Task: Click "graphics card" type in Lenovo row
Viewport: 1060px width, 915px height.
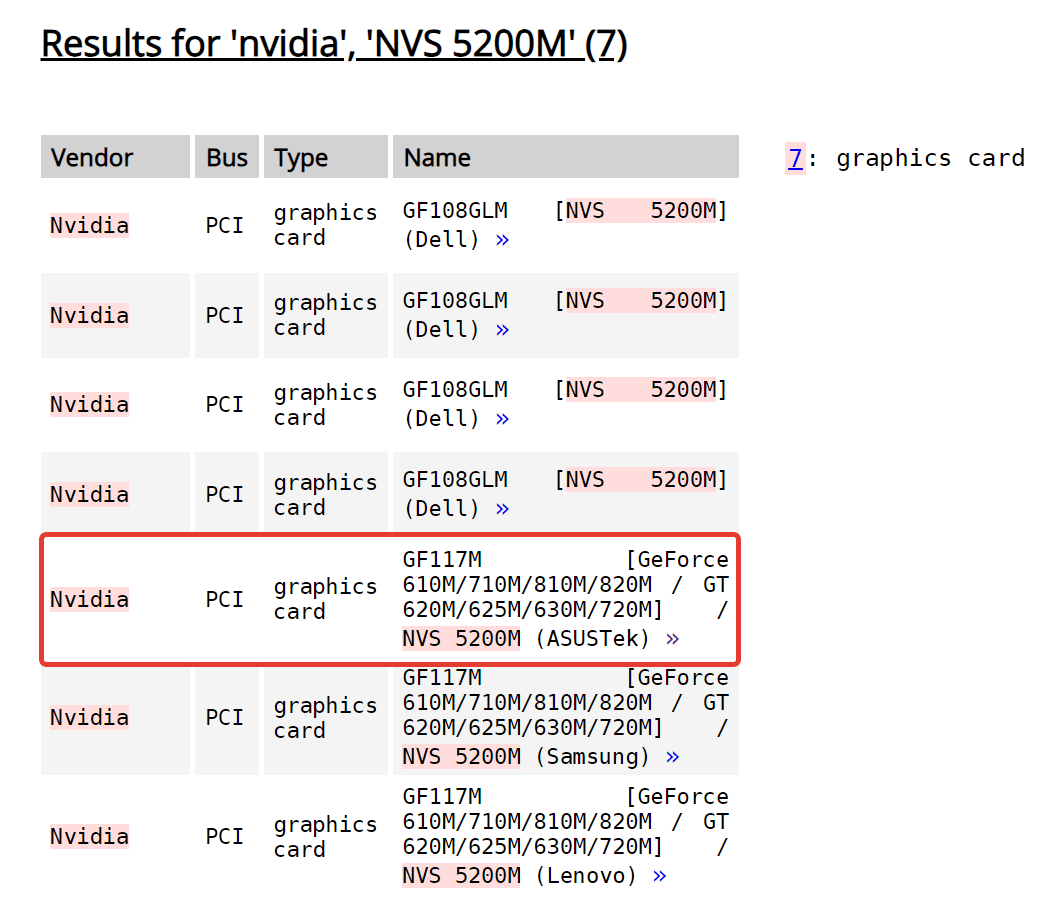Action: (325, 837)
